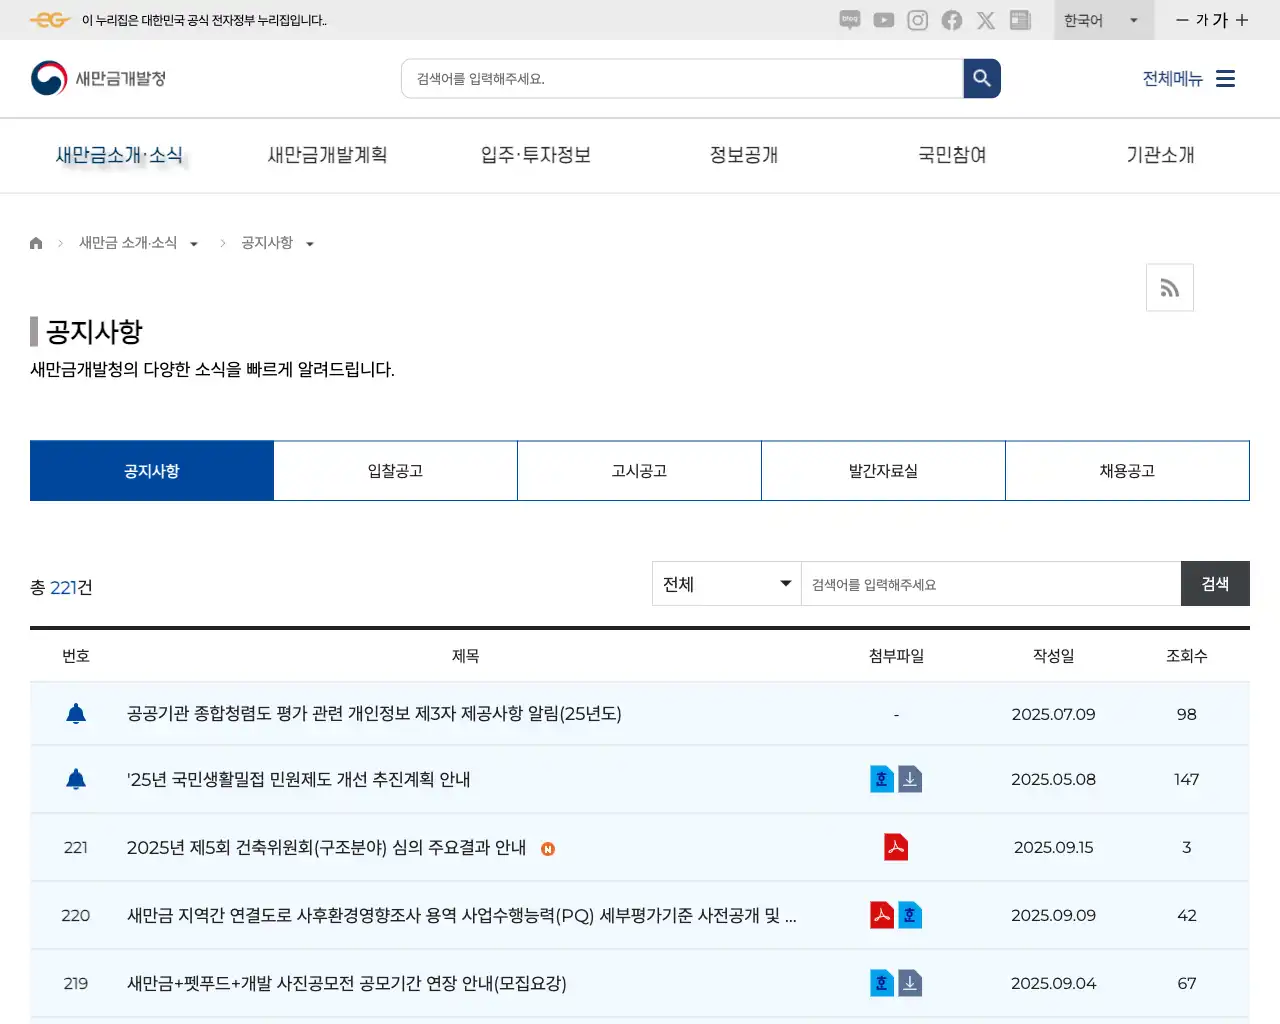
Task: Click the 검색 search button
Action: [1215, 583]
